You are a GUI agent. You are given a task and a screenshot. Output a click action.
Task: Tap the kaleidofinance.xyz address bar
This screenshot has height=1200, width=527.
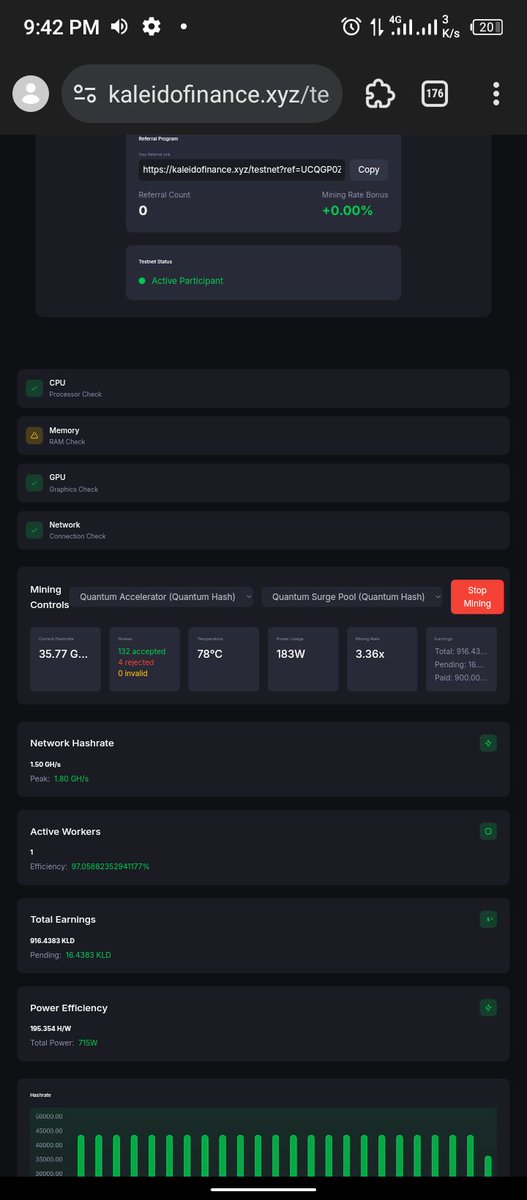[201, 94]
